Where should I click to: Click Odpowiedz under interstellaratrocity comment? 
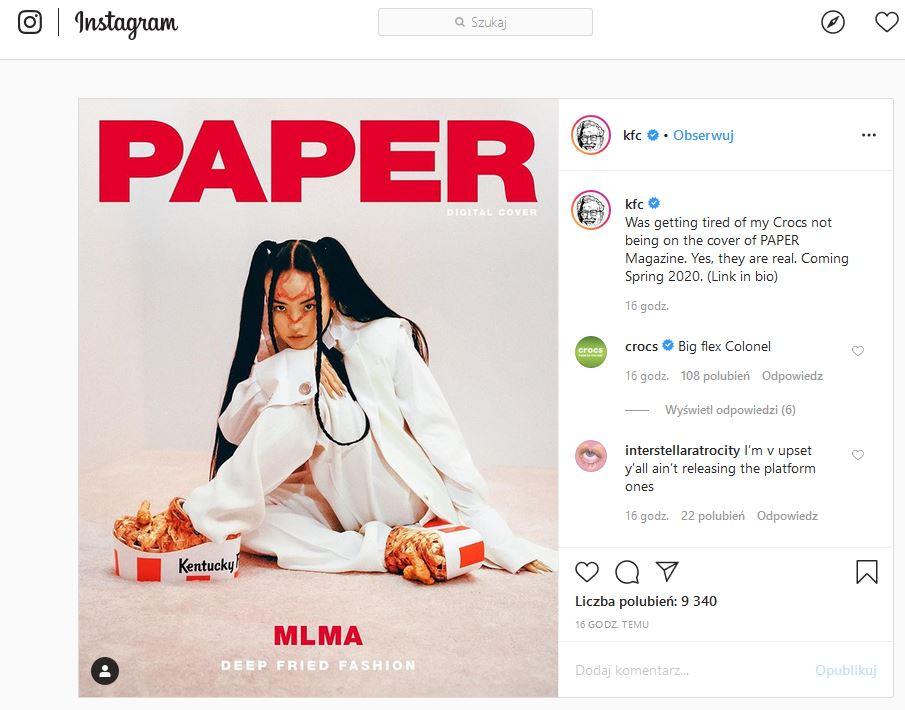click(787, 515)
